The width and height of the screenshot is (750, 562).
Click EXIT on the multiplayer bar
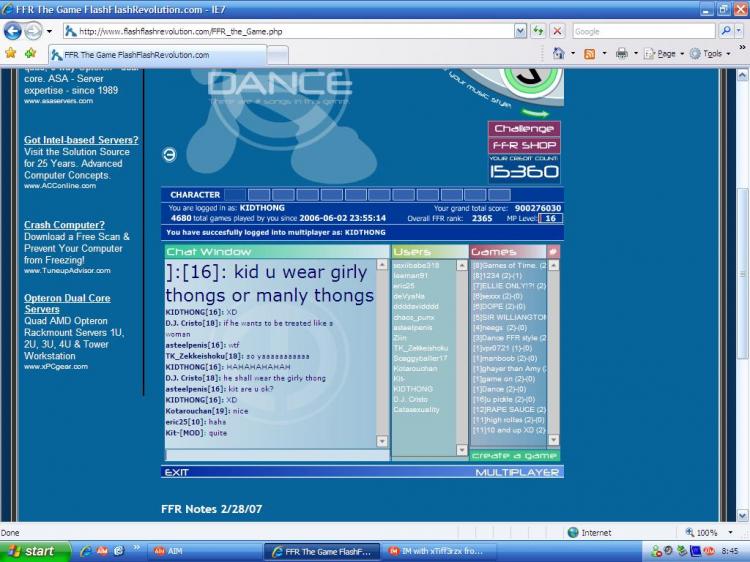click(176, 473)
